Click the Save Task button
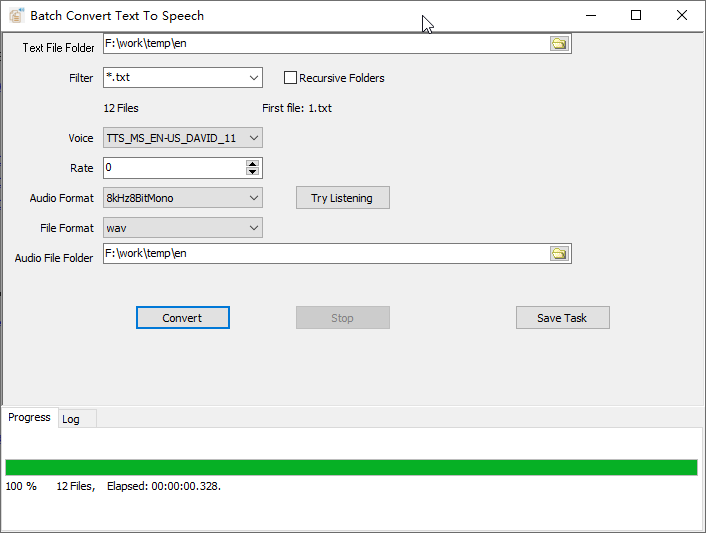 562,318
